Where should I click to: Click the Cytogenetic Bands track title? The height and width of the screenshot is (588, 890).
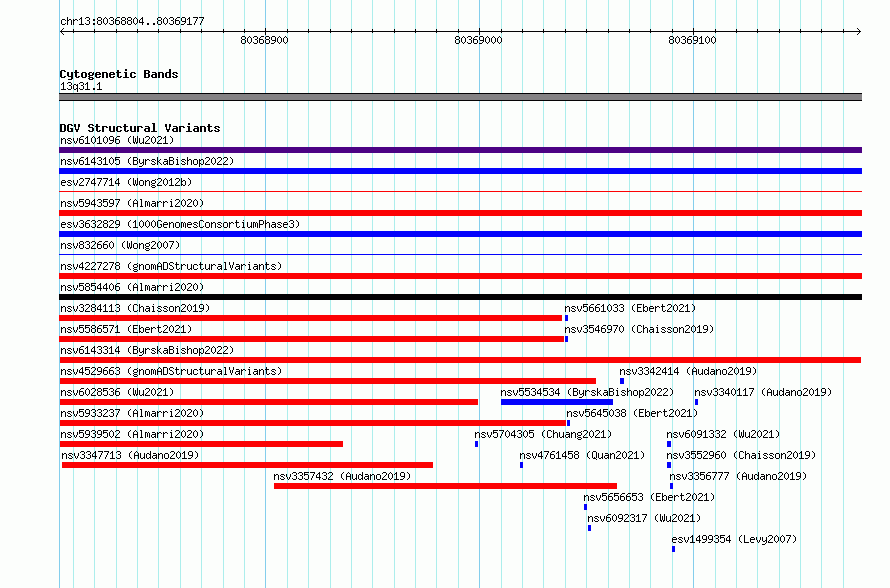click(119, 74)
